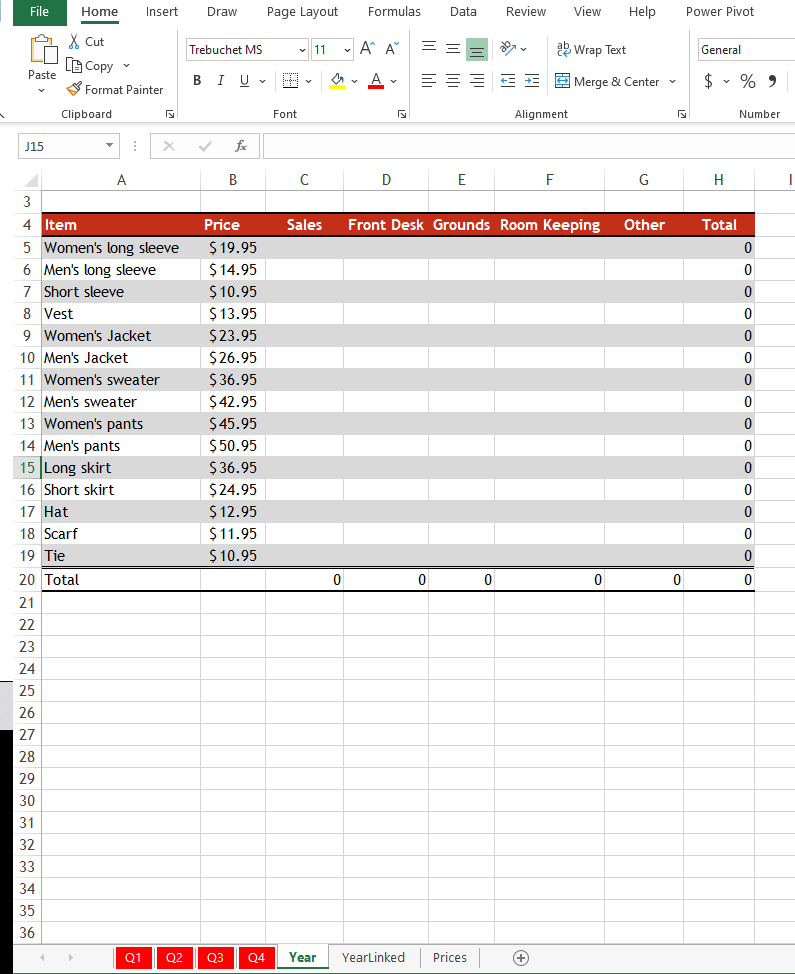795x974 pixels.
Task: Toggle Bold formatting
Action: [x=197, y=81]
